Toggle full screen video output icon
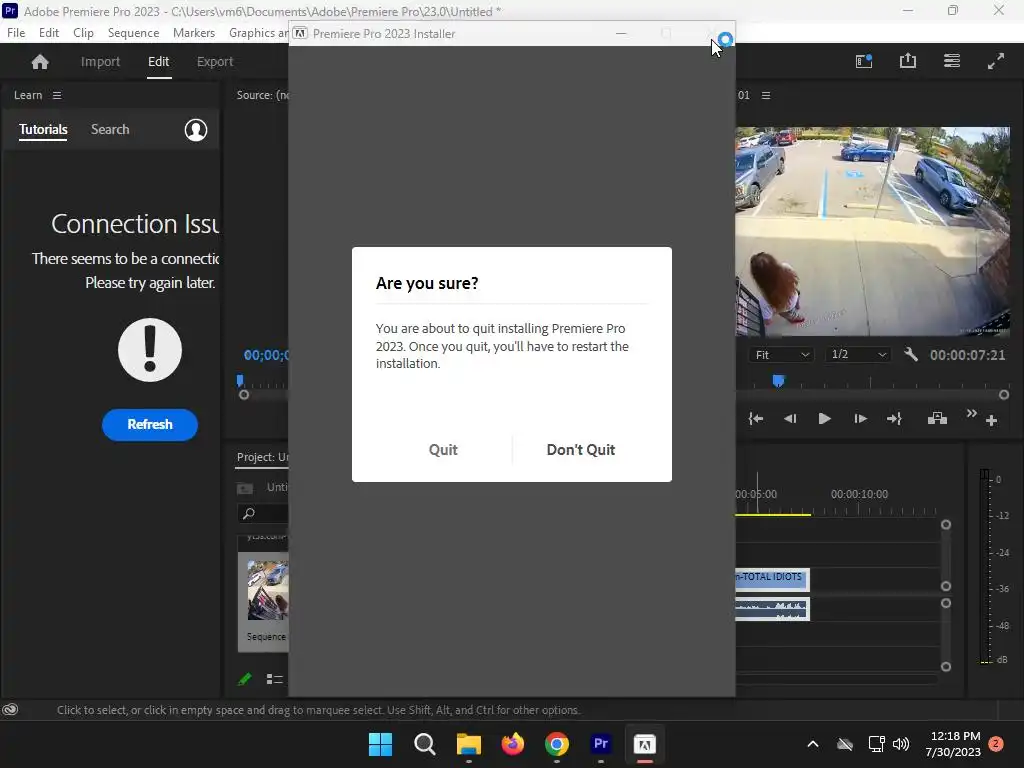 [x=995, y=61]
